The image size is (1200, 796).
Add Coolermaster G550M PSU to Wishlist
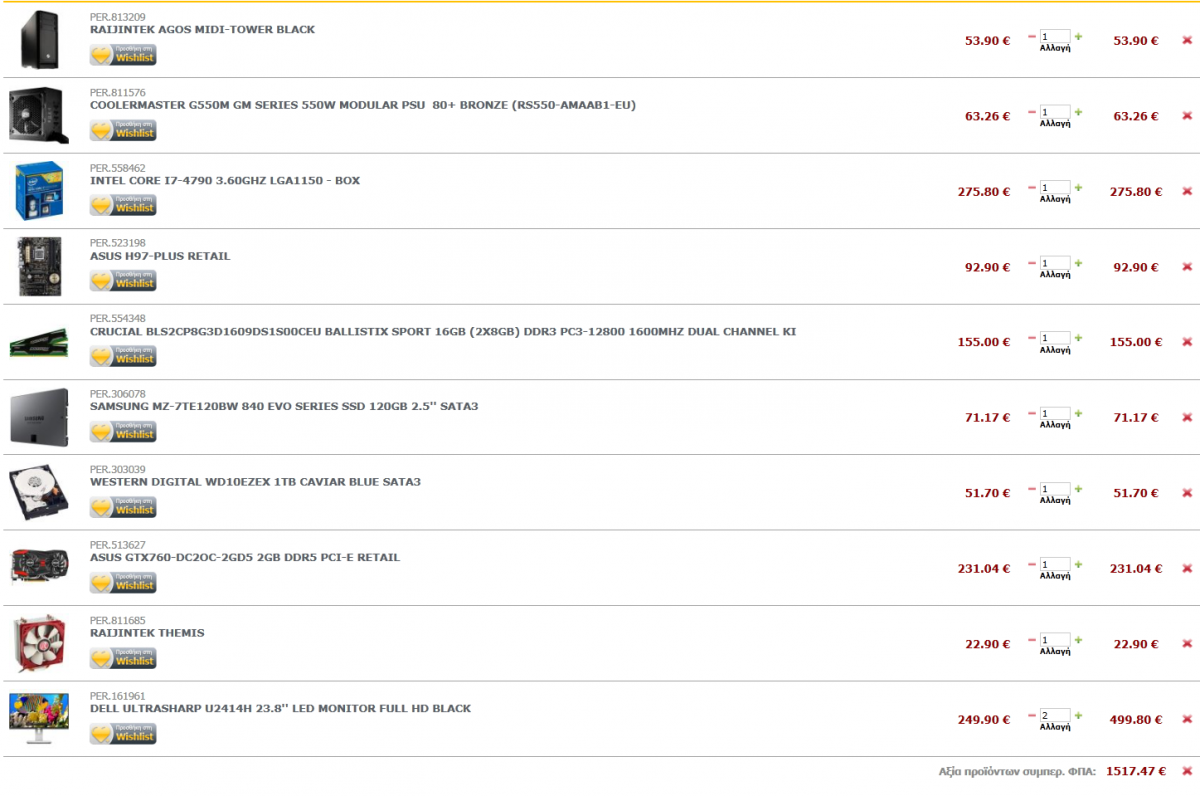[123, 130]
